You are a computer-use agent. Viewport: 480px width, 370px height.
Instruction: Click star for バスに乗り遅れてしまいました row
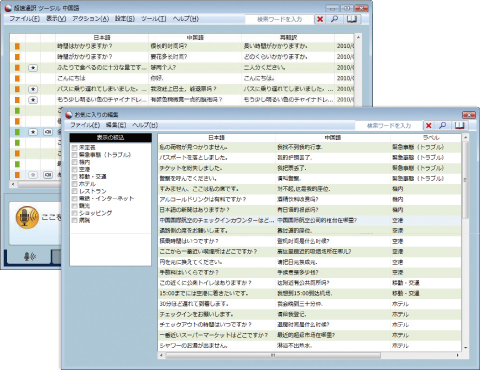click(33, 89)
